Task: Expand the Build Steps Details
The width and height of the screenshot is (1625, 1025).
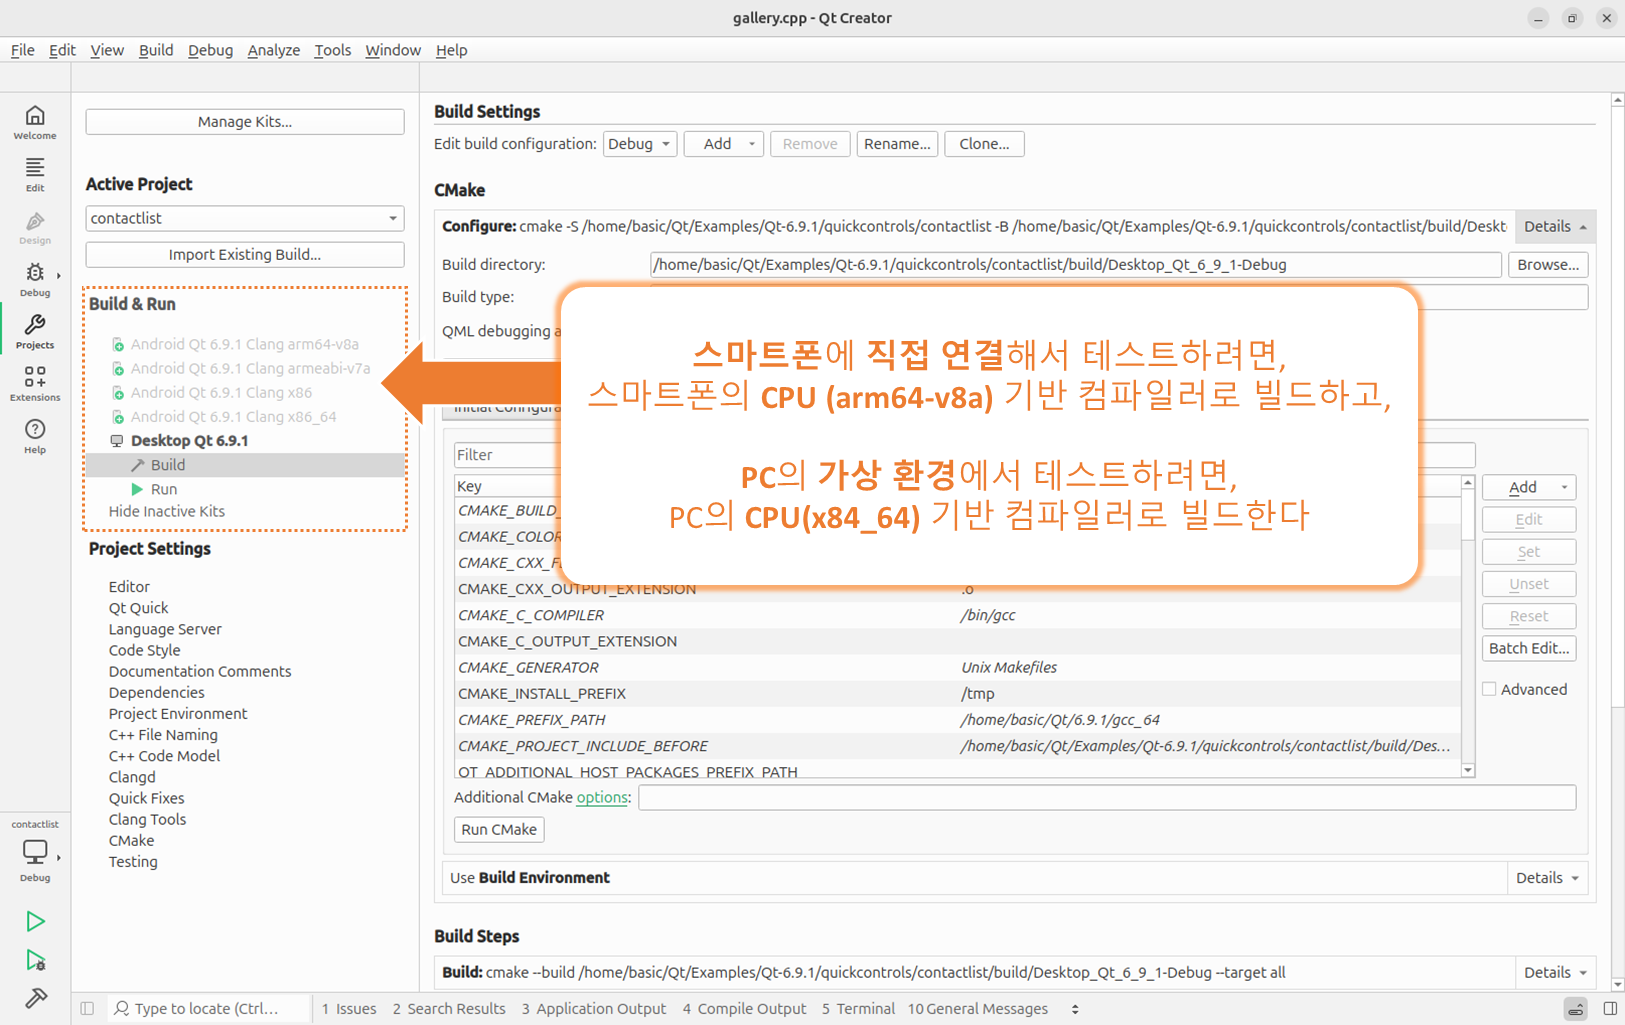Action: (x=1555, y=972)
